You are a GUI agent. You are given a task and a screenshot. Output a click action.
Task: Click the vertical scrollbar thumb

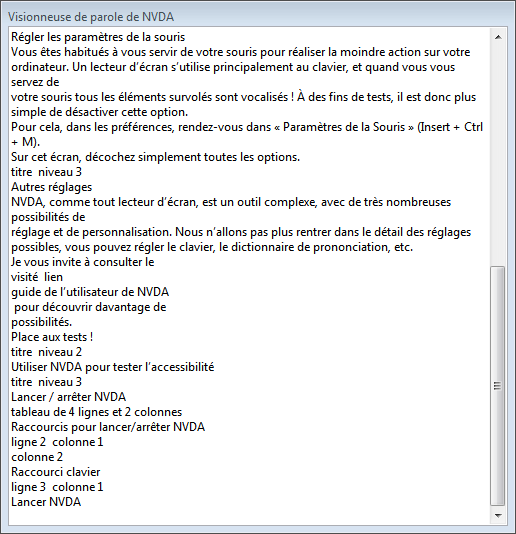(498, 386)
